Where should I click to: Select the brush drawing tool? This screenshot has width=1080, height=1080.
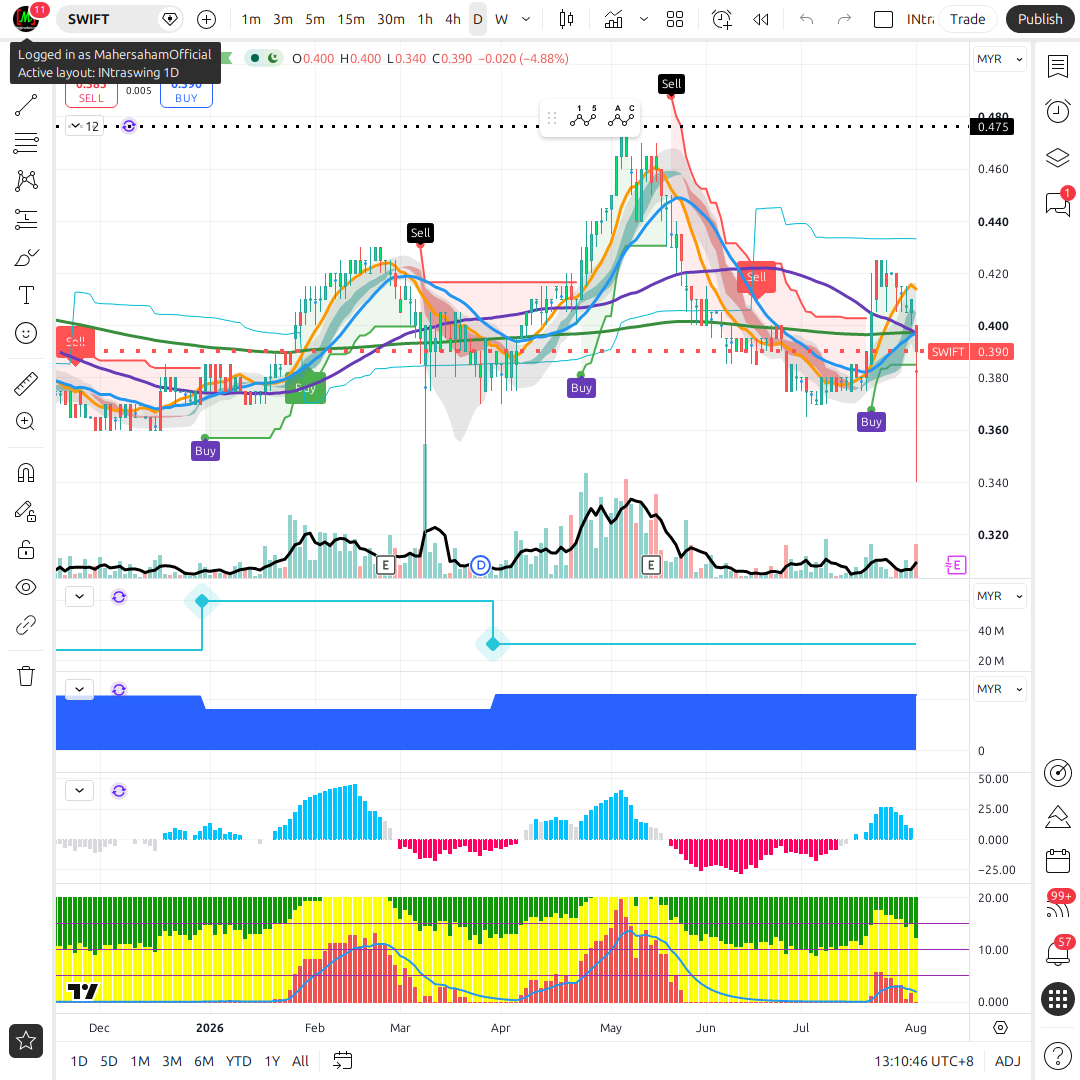click(x=26, y=258)
